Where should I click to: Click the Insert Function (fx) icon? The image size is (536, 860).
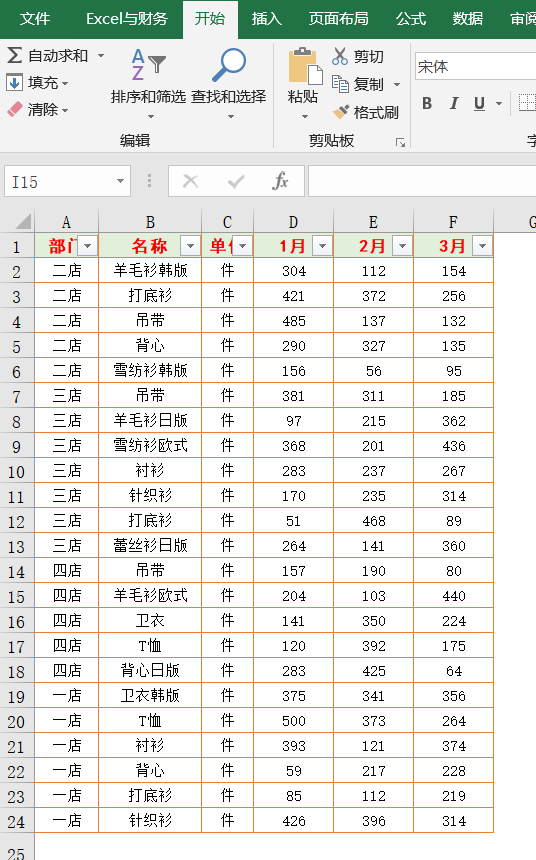[280, 181]
